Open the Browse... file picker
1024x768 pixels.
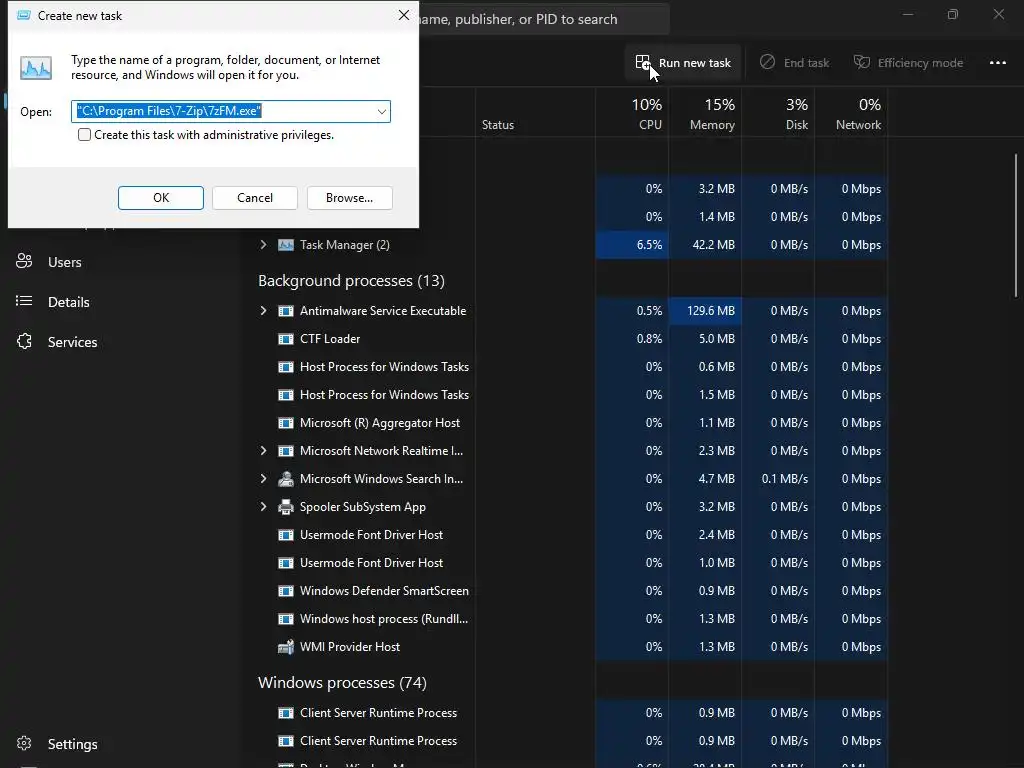coord(349,198)
